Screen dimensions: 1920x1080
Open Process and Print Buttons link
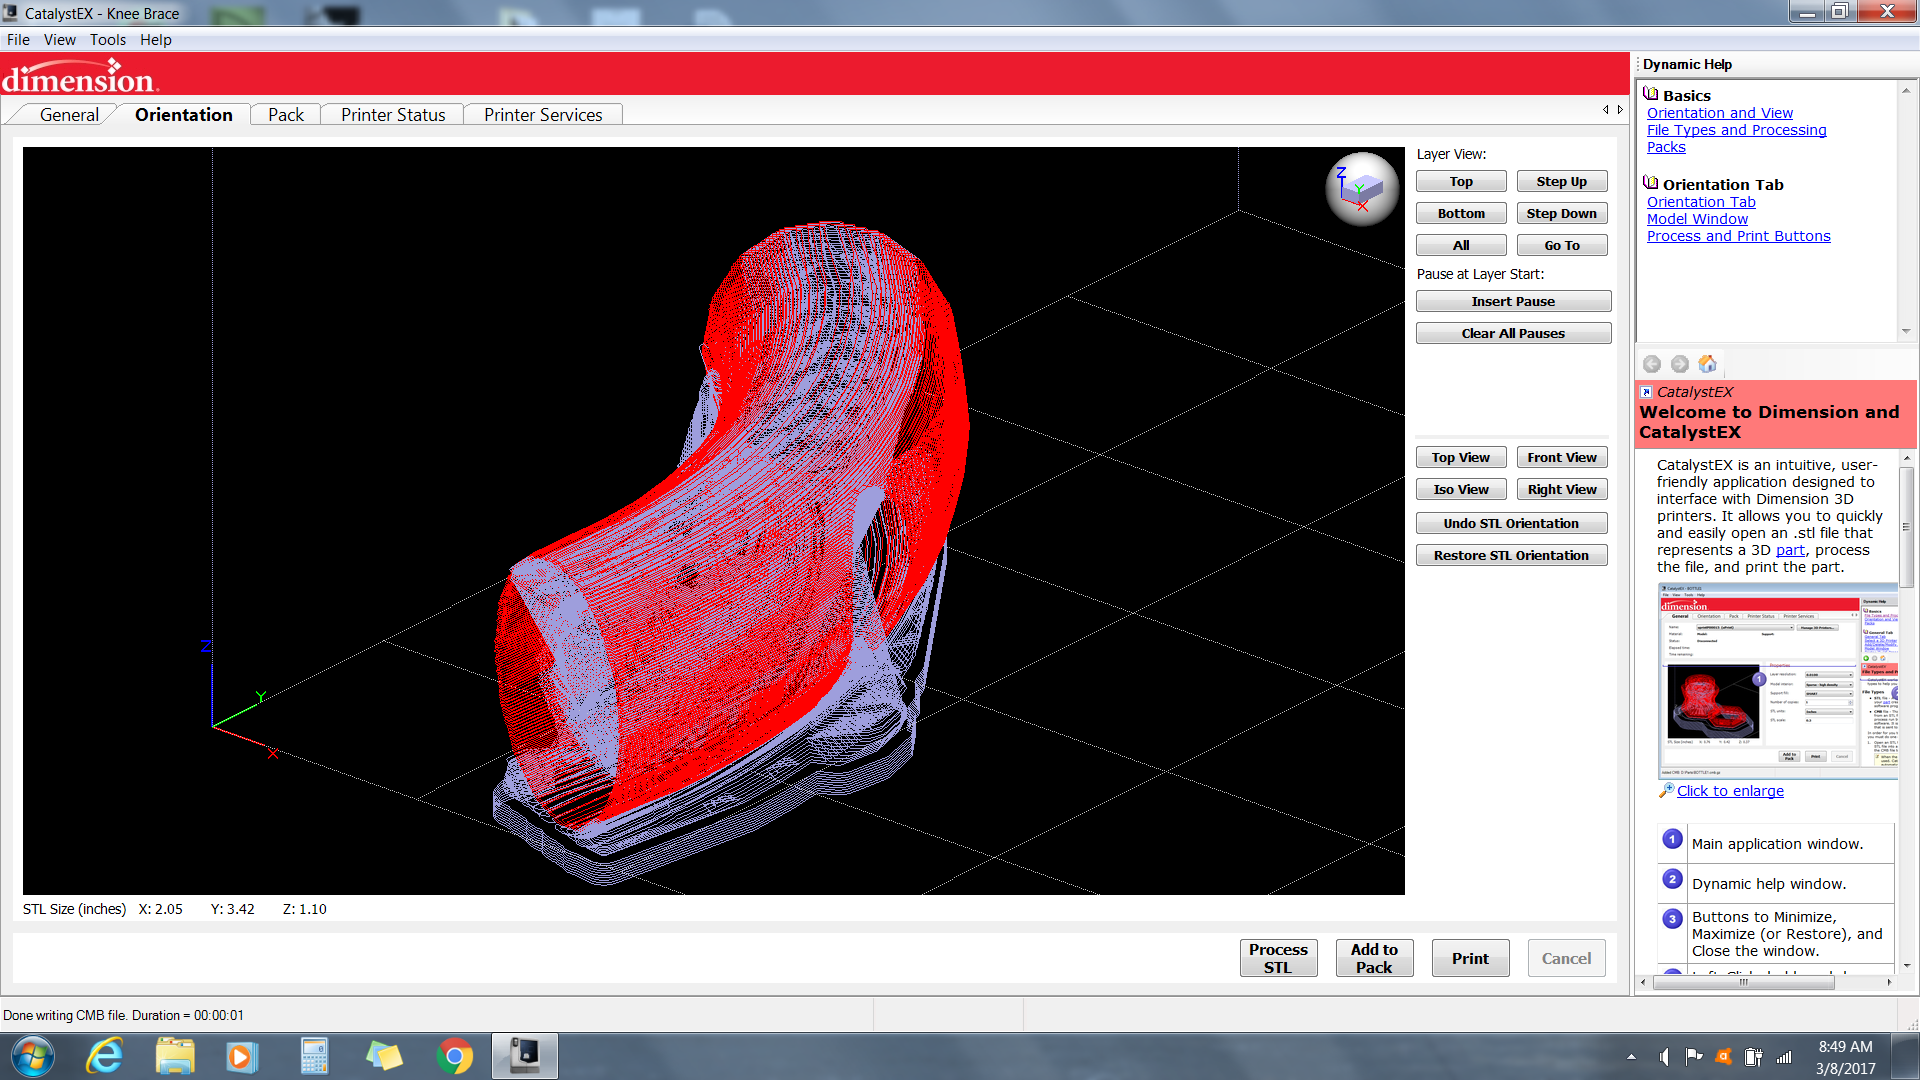1738,236
